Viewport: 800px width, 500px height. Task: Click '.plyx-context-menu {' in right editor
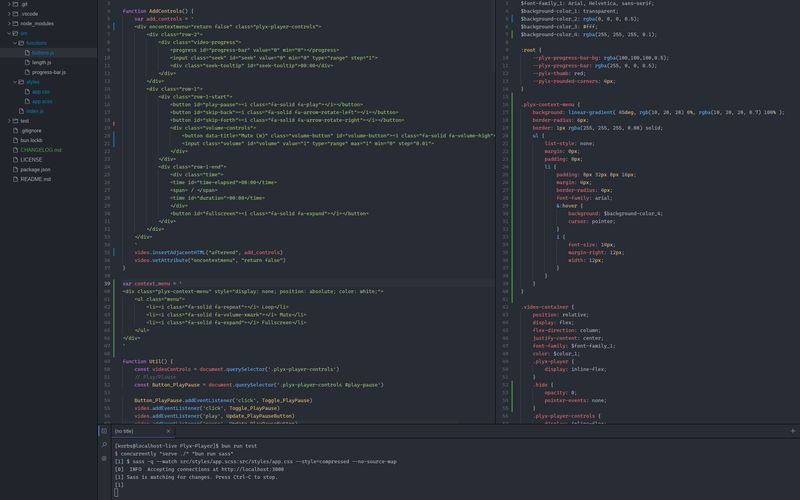click(551, 105)
